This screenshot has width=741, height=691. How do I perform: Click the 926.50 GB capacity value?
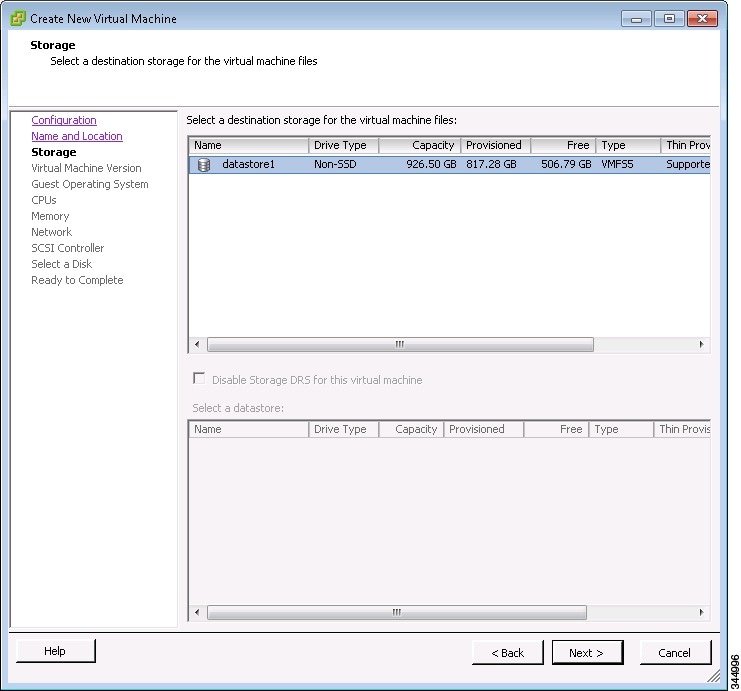pos(431,164)
